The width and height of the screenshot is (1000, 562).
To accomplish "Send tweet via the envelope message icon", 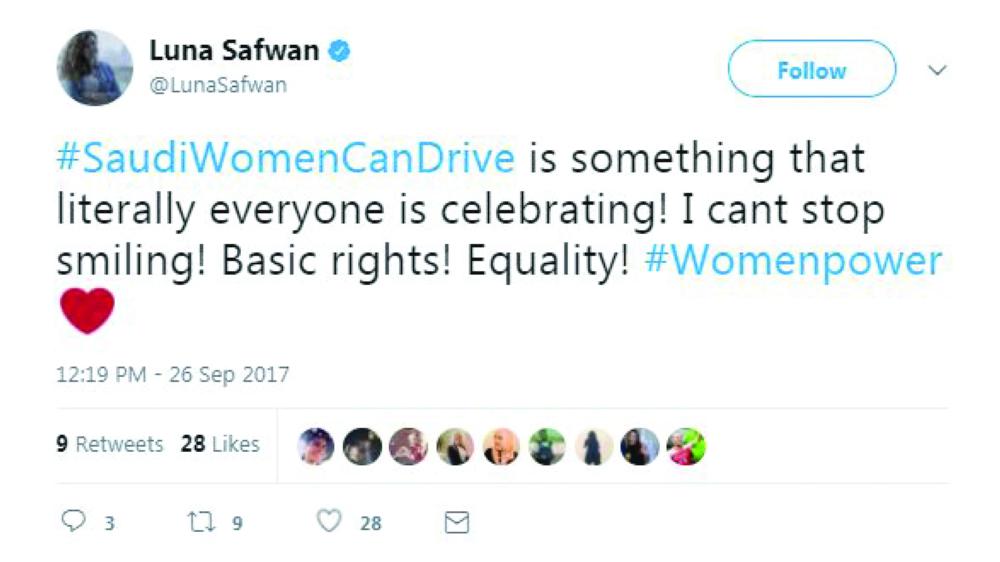I will (x=456, y=522).
